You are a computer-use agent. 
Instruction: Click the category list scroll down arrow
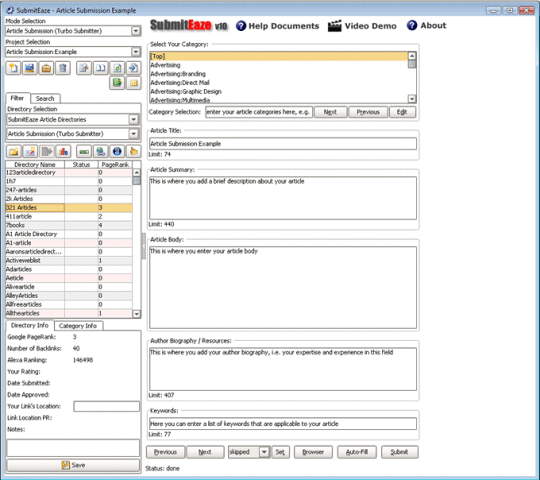pos(412,99)
